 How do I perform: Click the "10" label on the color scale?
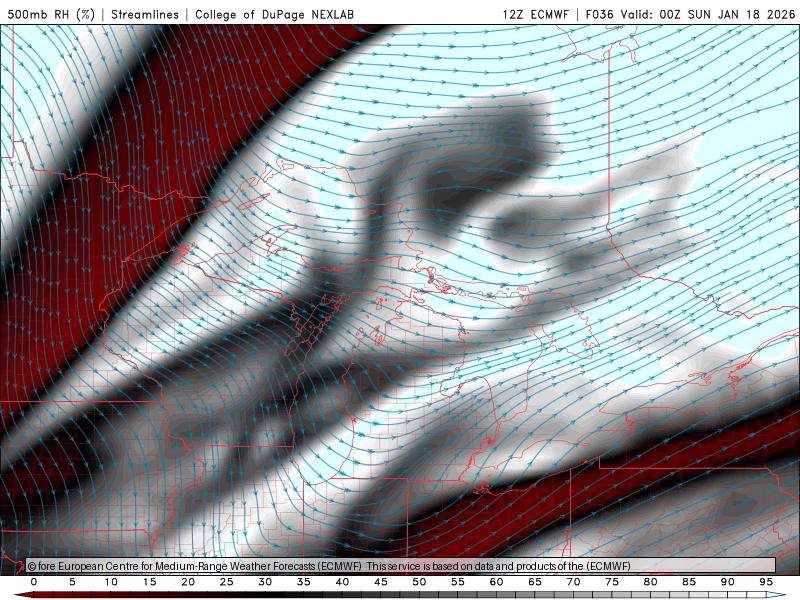pos(111,582)
